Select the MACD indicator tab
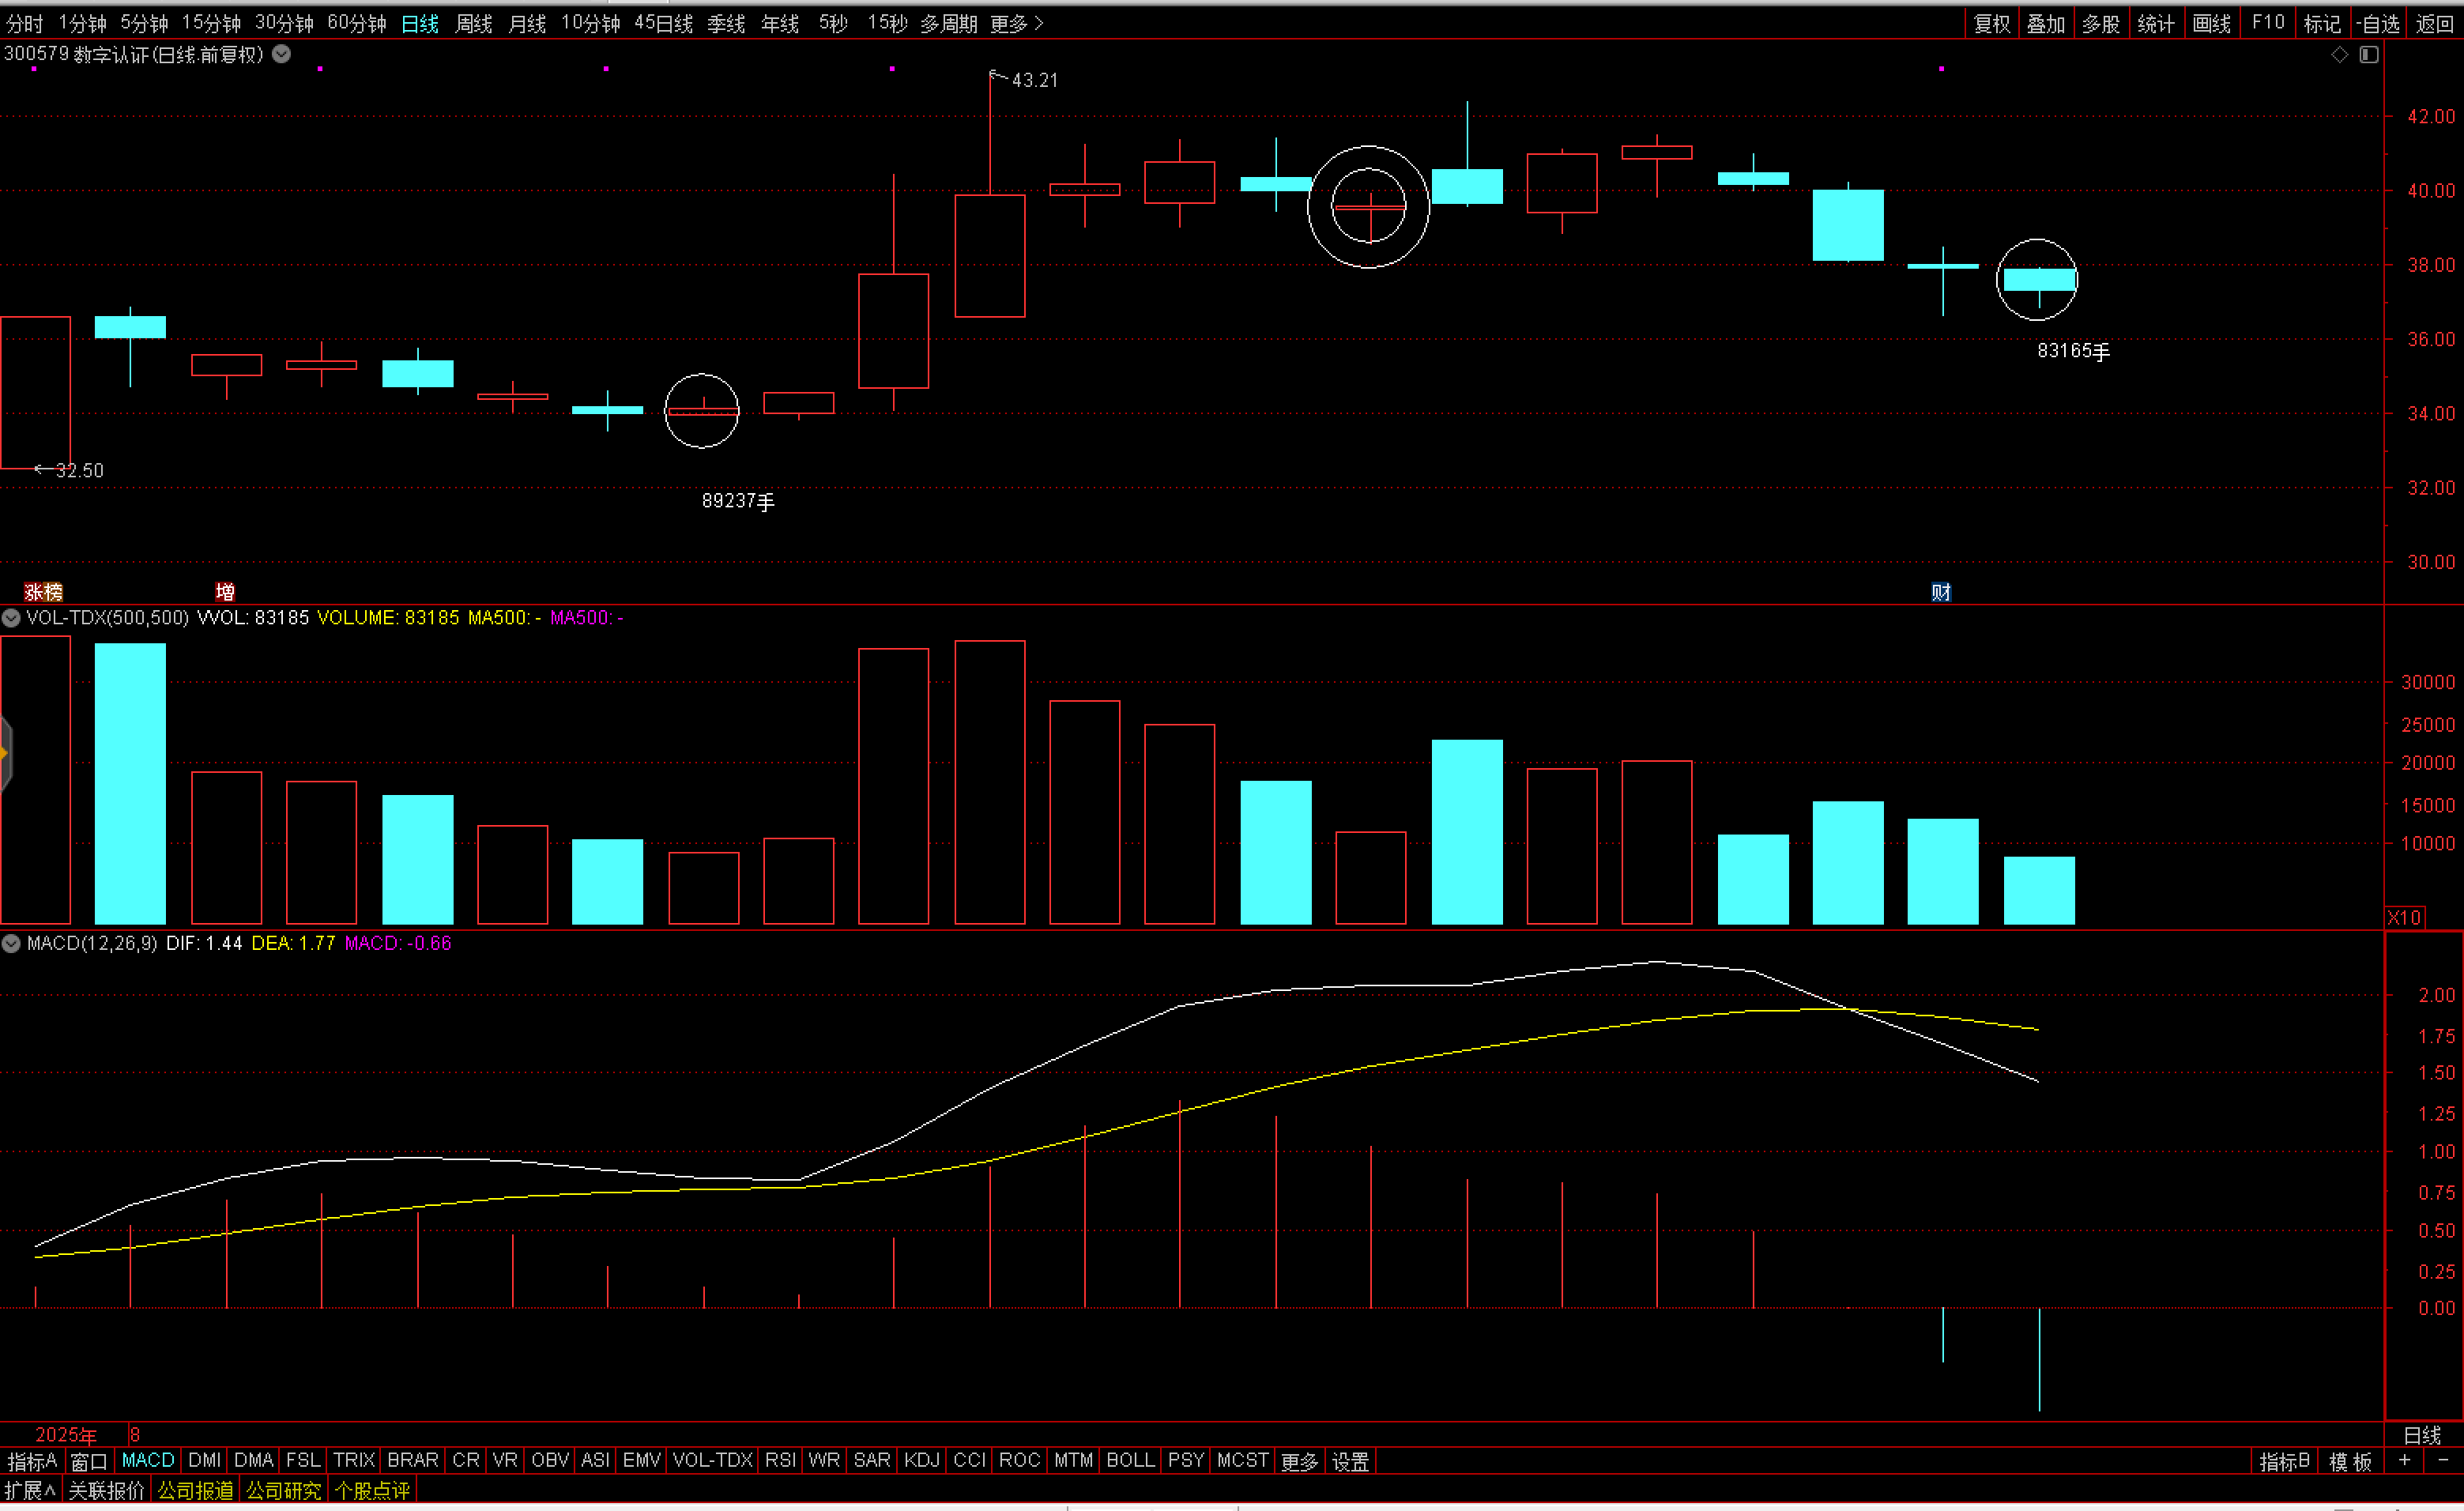 tap(148, 1461)
